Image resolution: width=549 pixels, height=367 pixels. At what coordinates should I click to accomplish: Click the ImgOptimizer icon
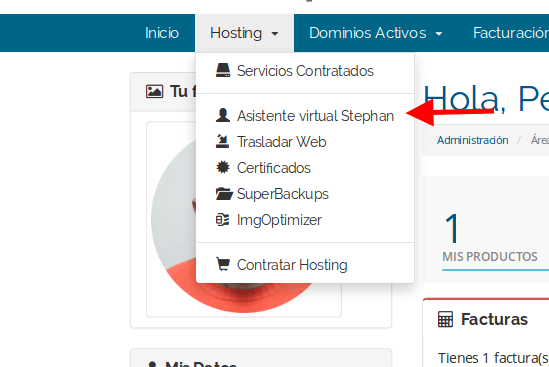tap(223, 220)
